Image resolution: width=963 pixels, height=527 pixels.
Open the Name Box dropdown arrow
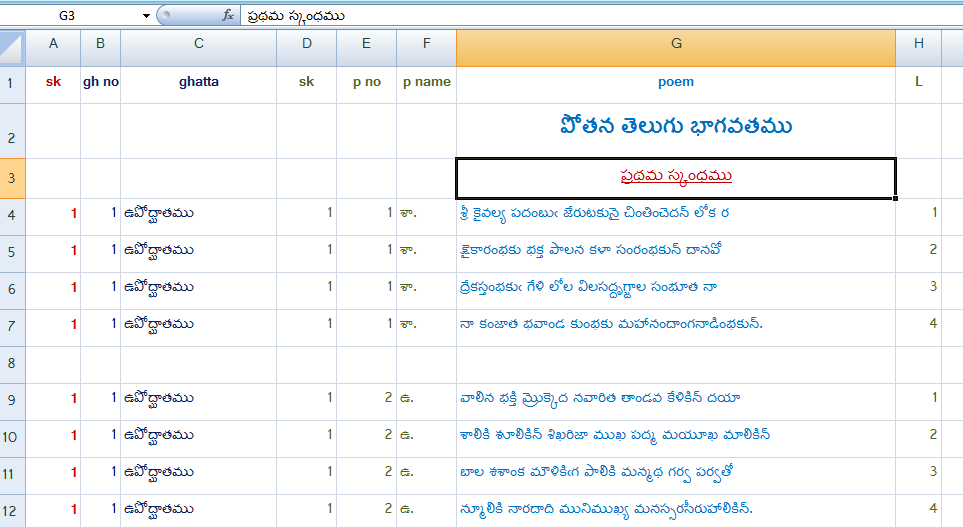click(146, 15)
